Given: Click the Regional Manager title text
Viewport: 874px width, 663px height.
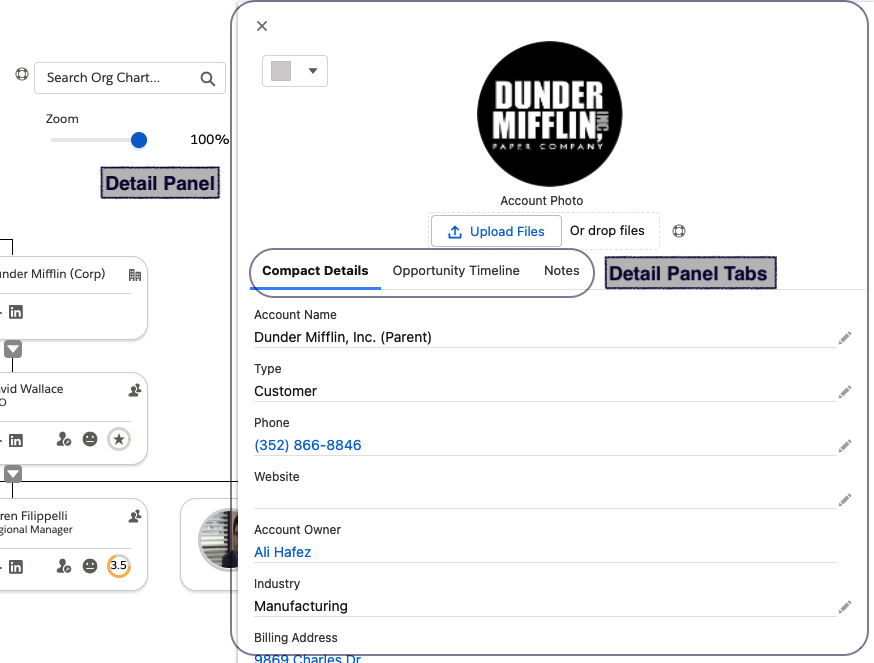Looking at the screenshot, I should (36, 530).
